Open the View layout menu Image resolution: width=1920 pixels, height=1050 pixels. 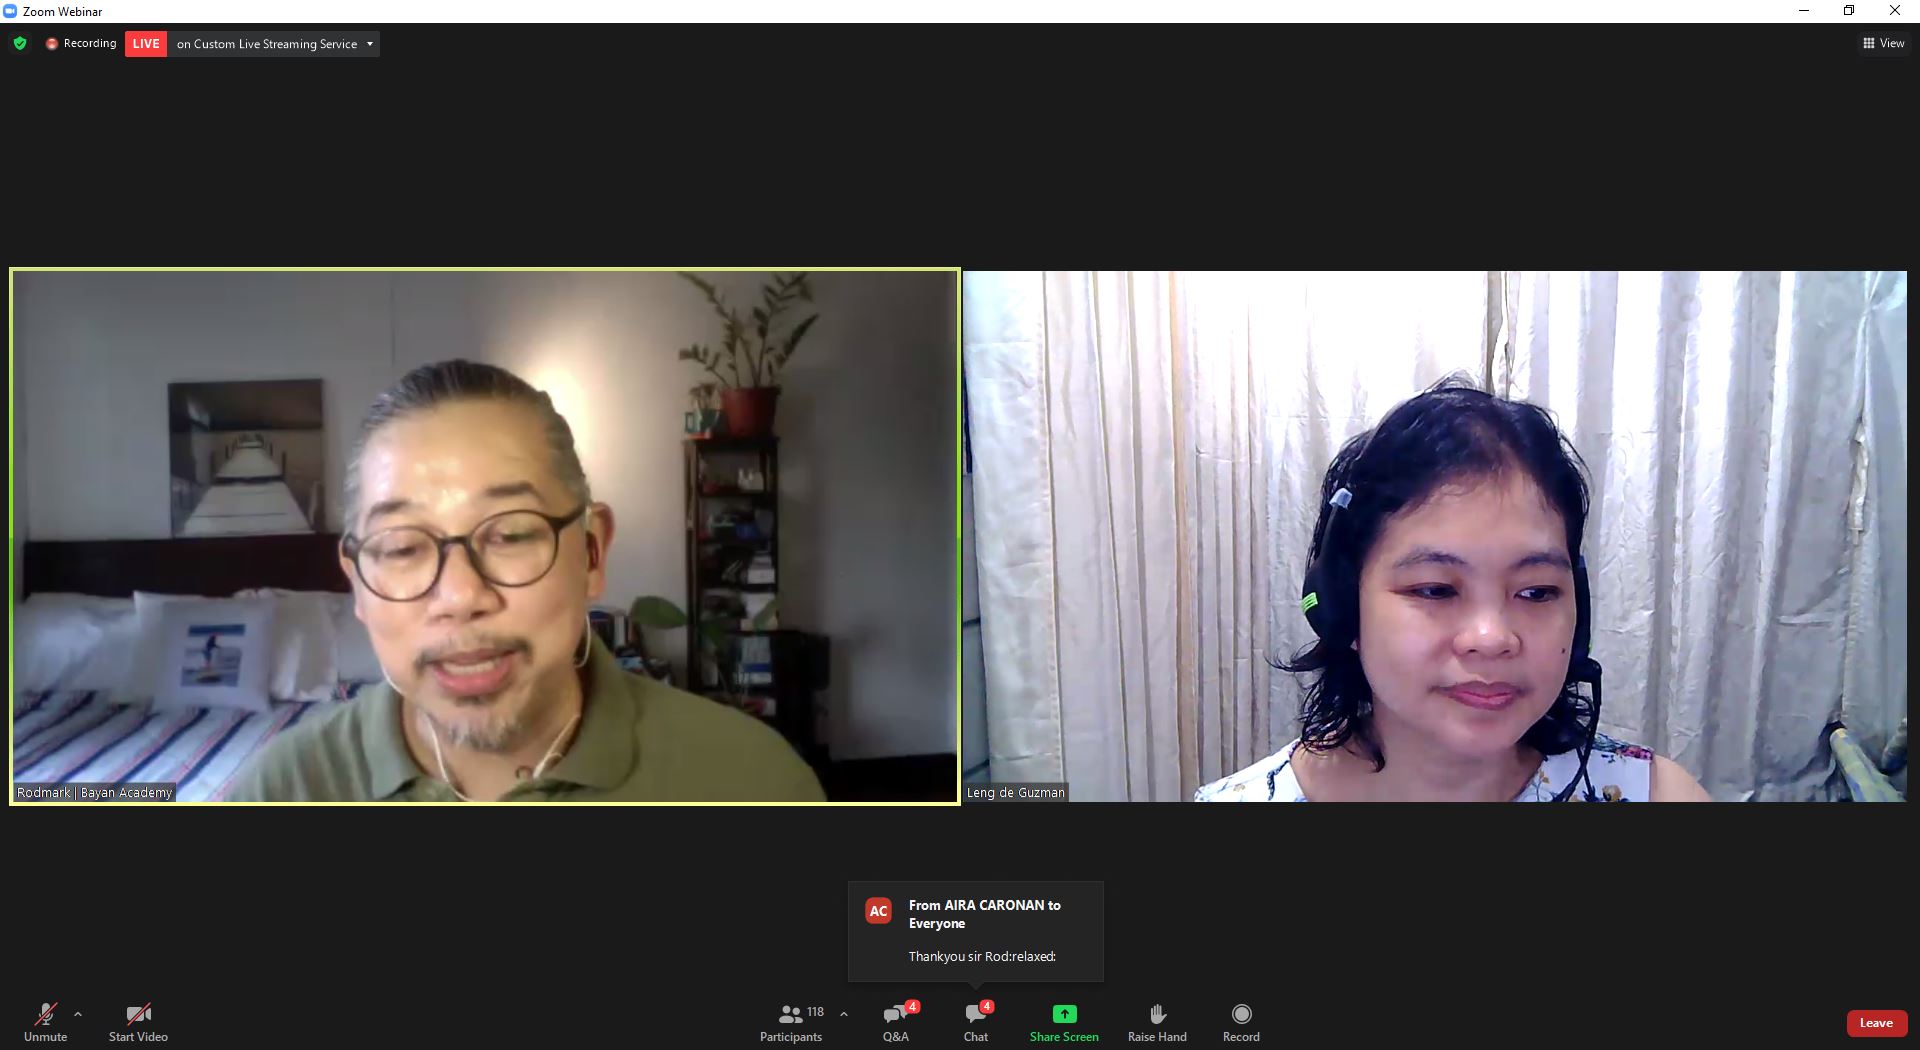1883,43
